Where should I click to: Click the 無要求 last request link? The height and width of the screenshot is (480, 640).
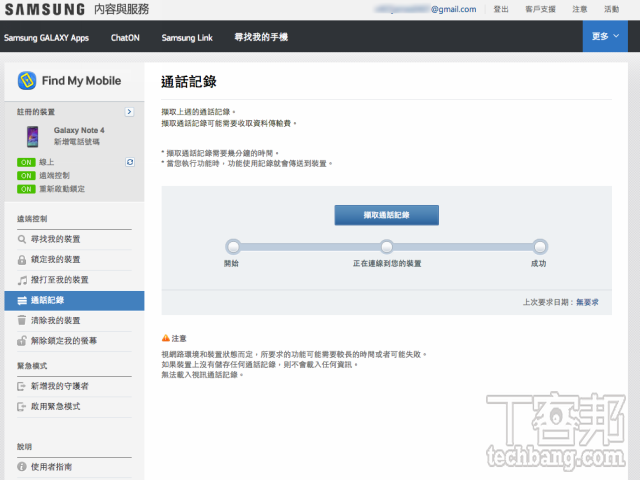point(587,302)
